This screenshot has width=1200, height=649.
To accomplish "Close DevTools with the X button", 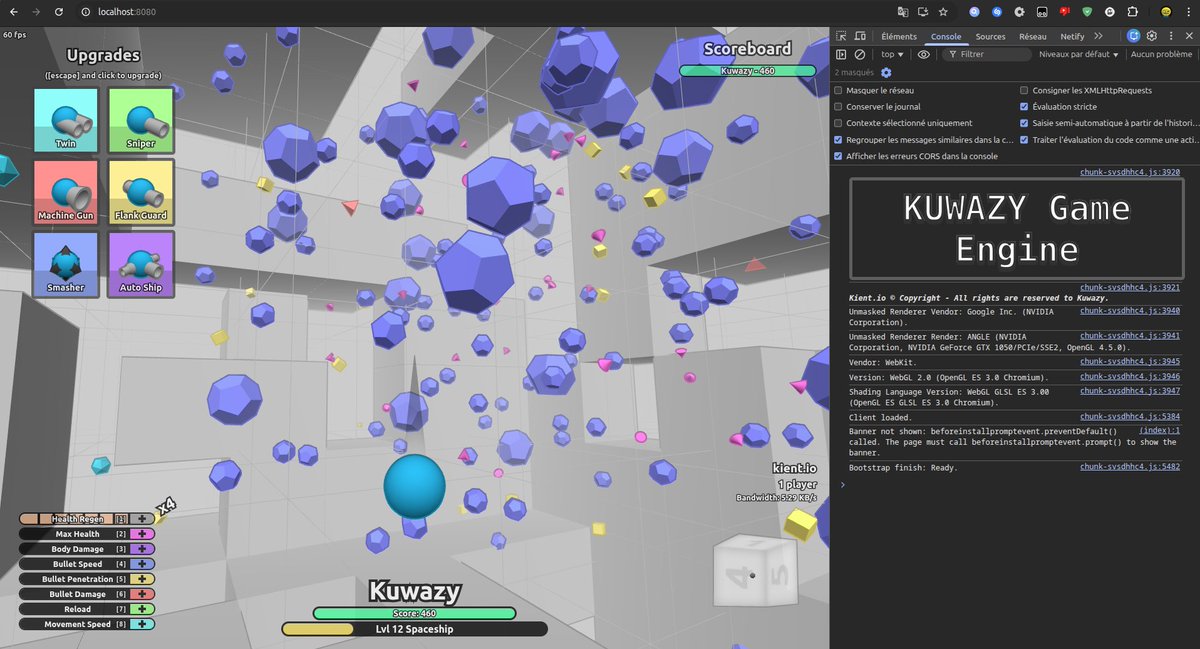I will [x=1187, y=36].
